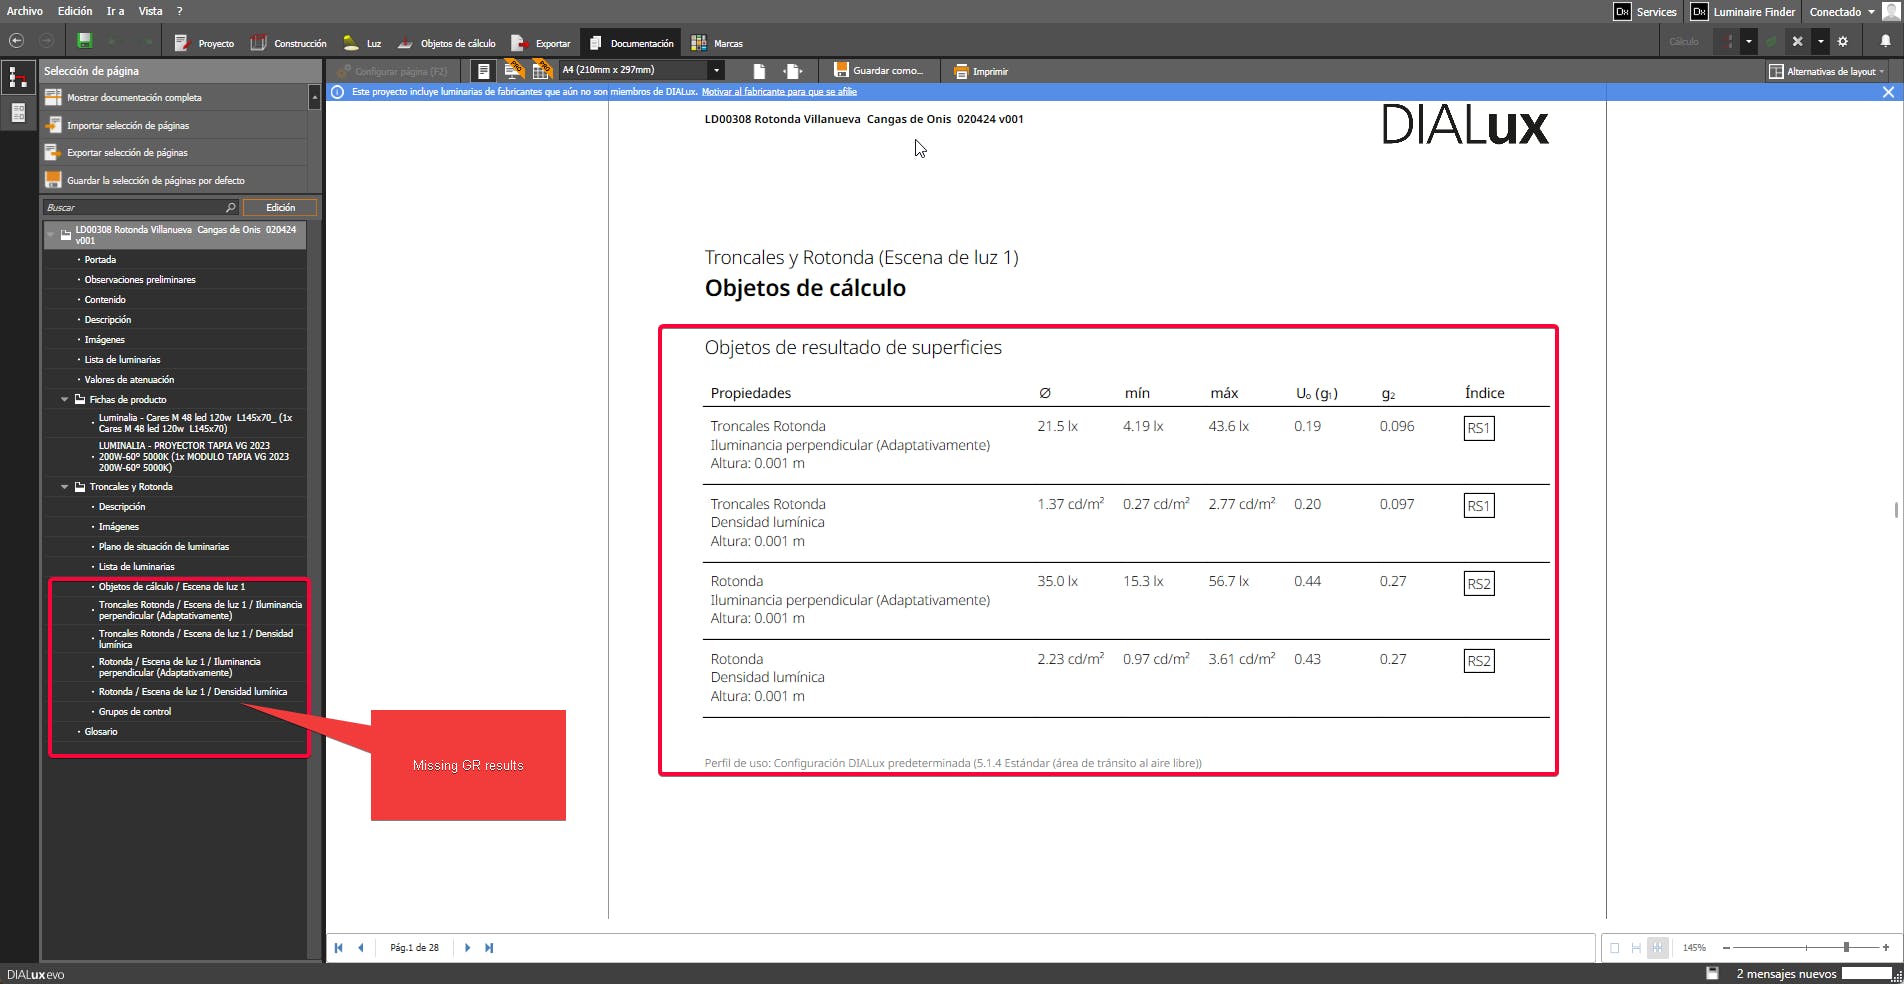Open the Archivo menu

(x=25, y=11)
